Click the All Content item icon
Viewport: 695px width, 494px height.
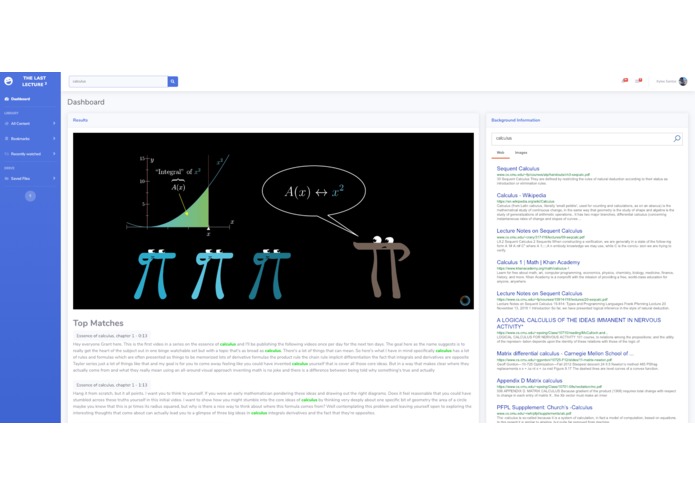(x=7, y=124)
